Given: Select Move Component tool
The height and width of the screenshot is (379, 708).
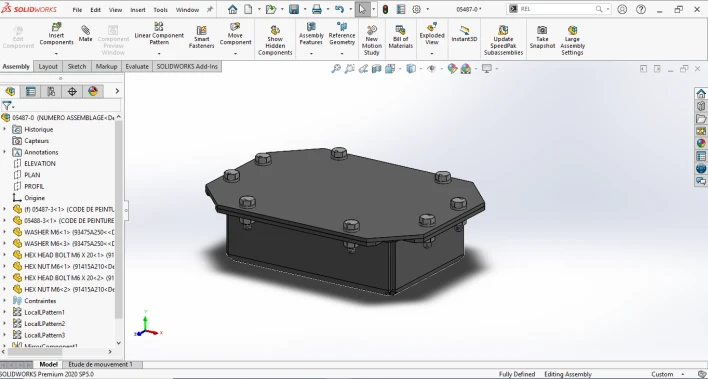Looking at the screenshot, I should pos(235,34).
